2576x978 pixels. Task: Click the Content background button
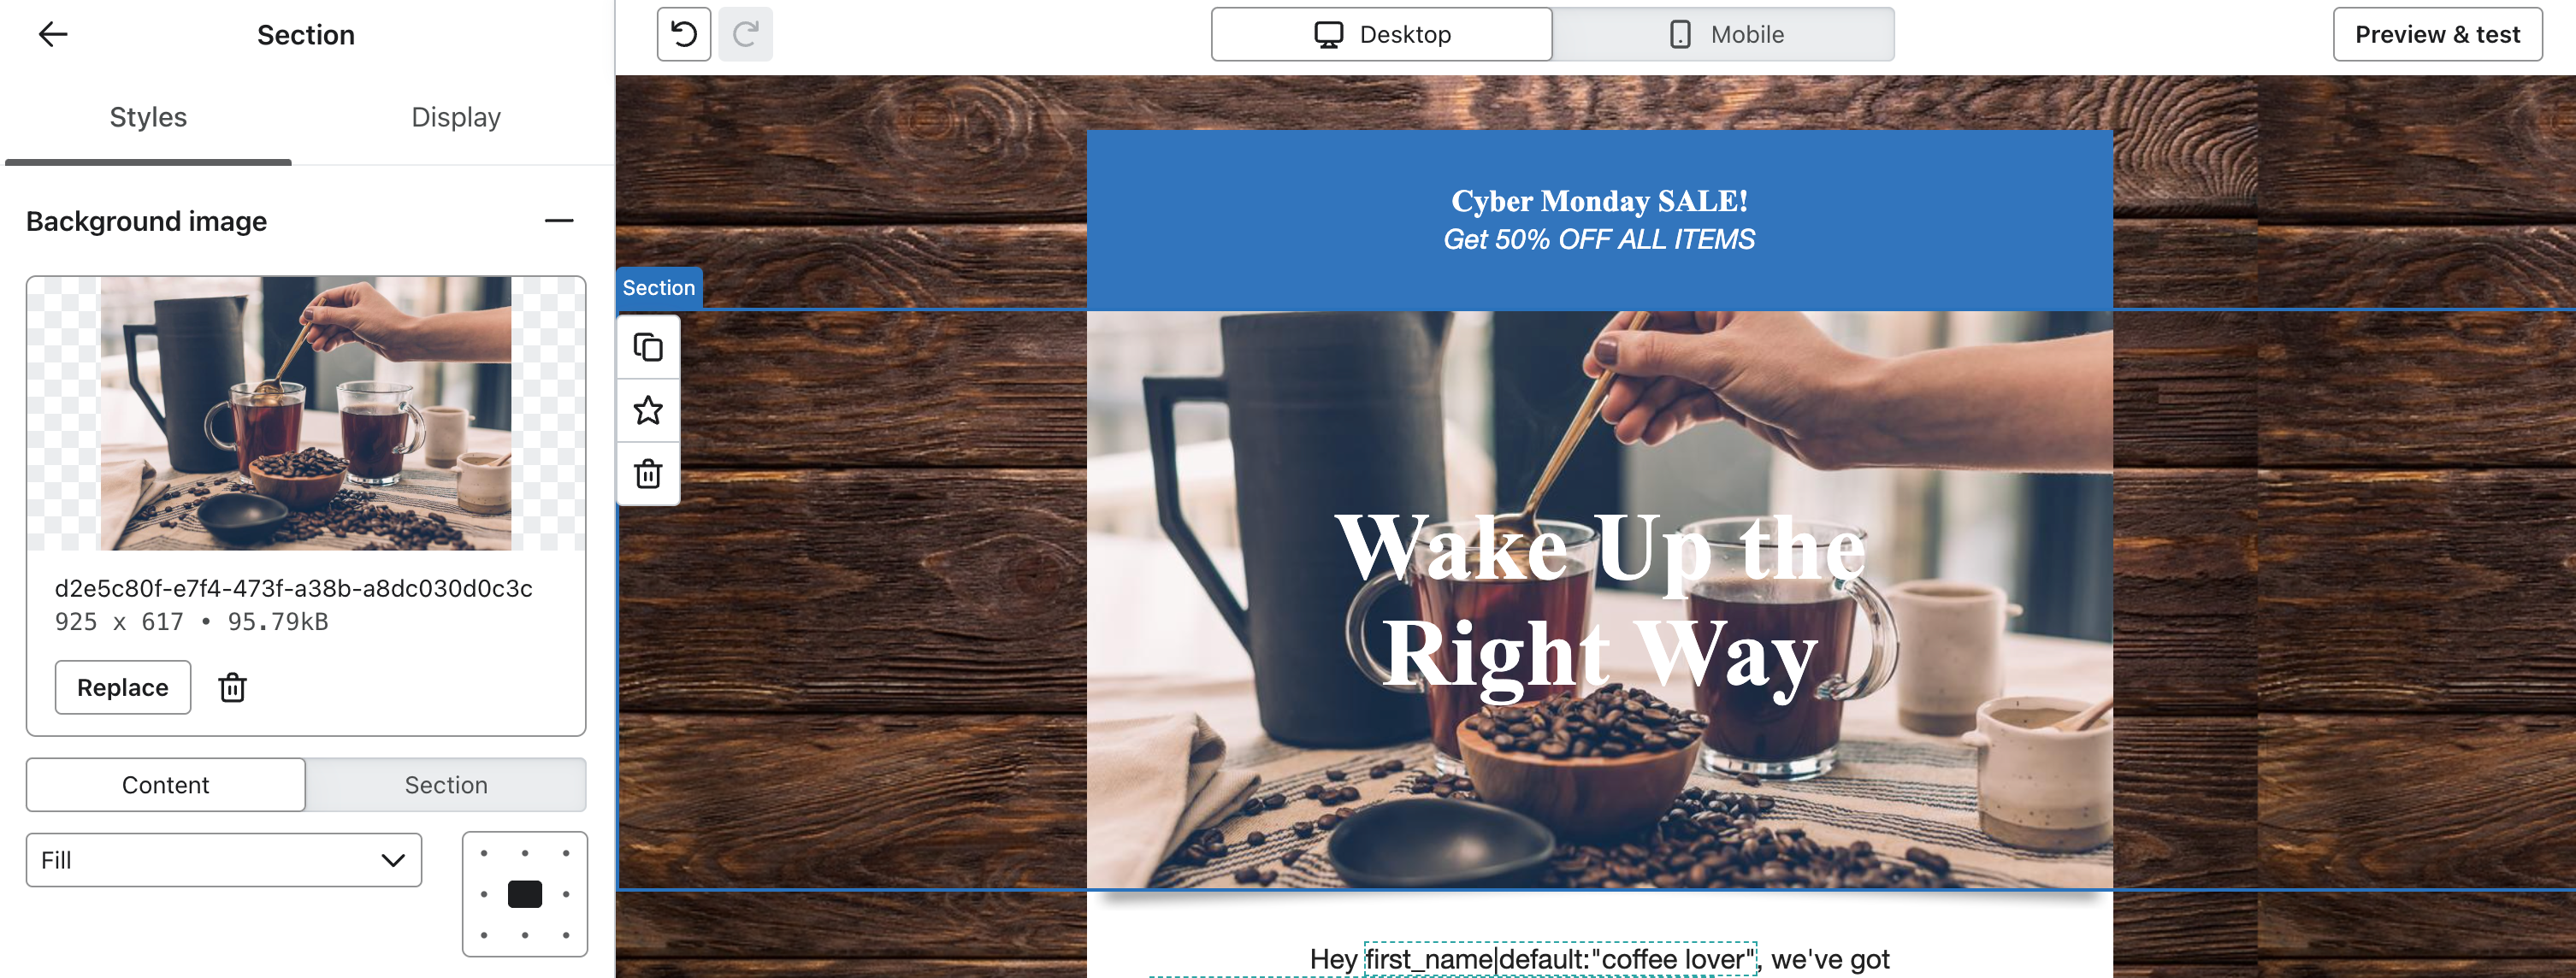point(164,785)
